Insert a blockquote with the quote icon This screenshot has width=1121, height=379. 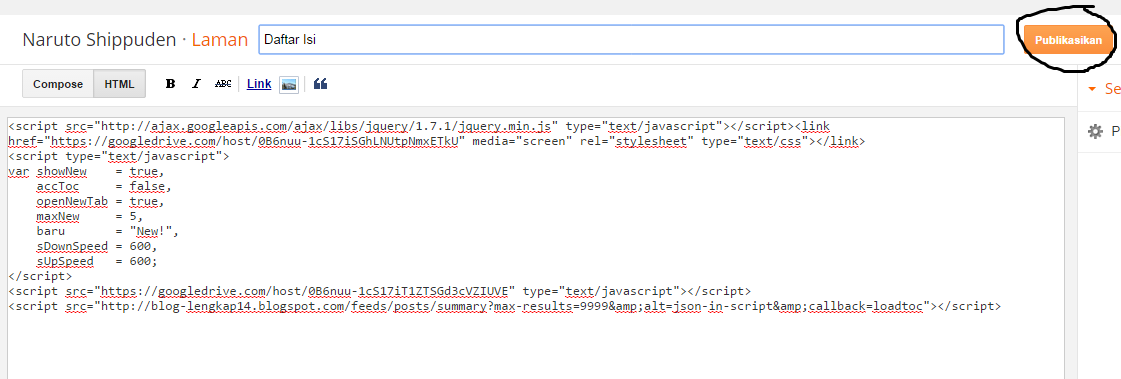tap(320, 84)
